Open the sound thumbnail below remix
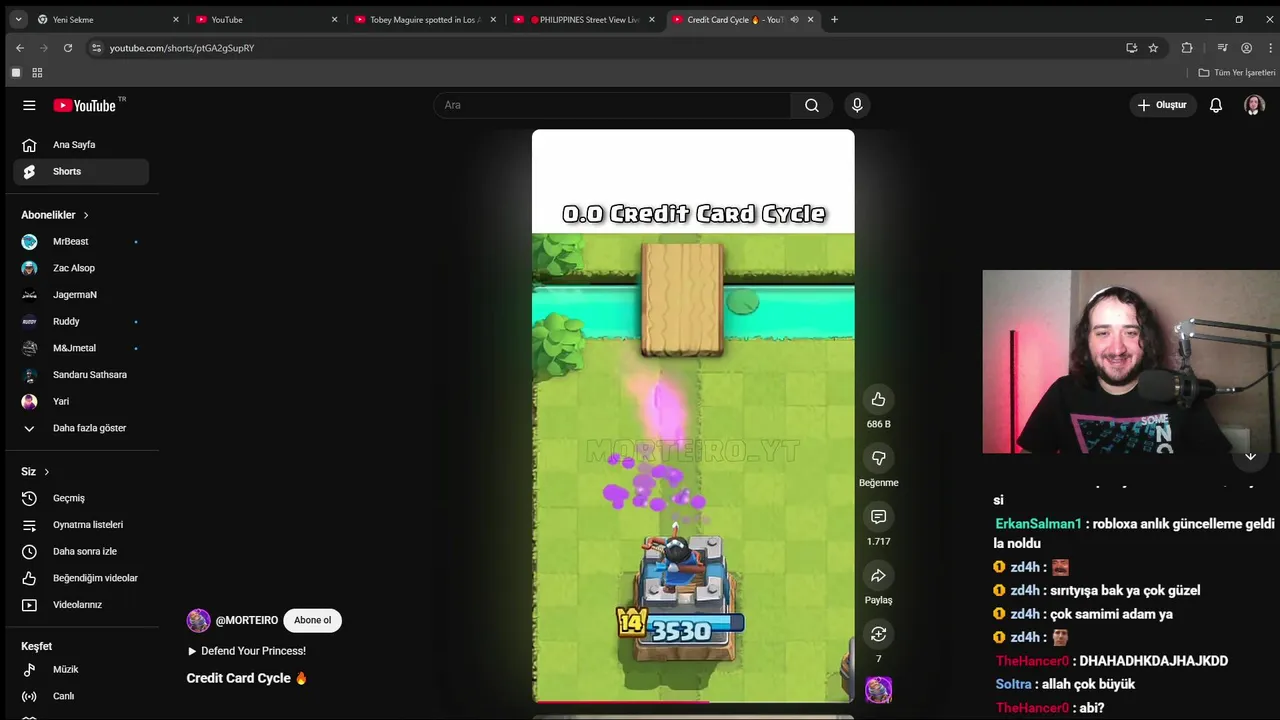 pos(878,690)
